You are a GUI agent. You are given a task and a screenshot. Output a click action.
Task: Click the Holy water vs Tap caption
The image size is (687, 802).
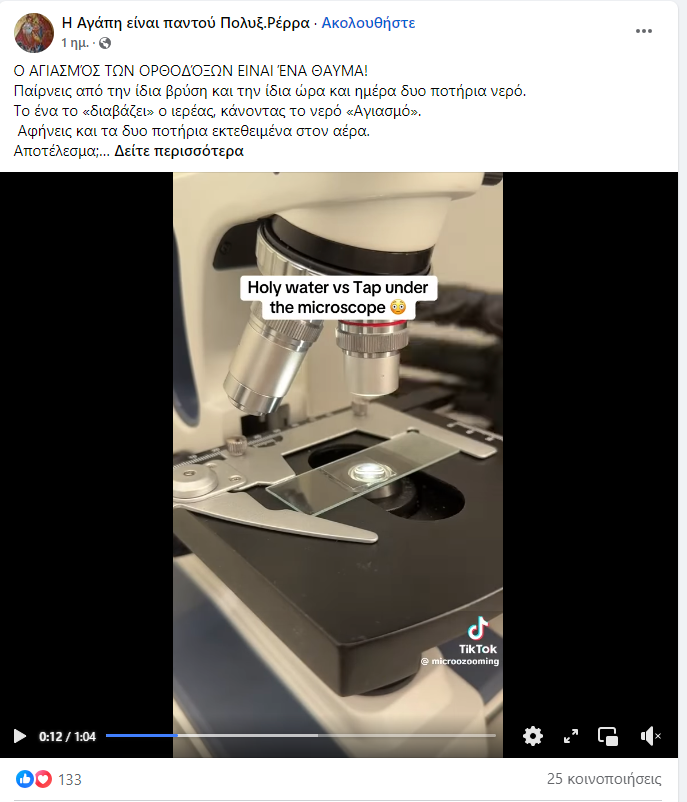[338, 297]
